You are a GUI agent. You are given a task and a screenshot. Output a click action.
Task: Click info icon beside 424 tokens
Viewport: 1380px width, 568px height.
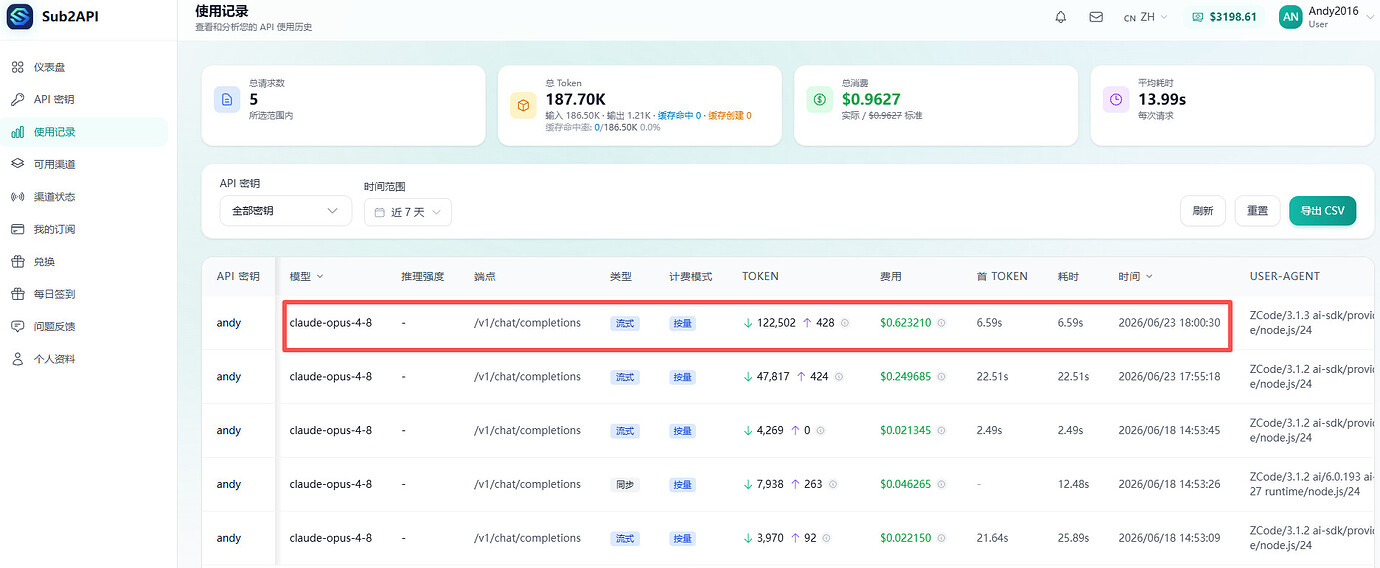point(839,377)
